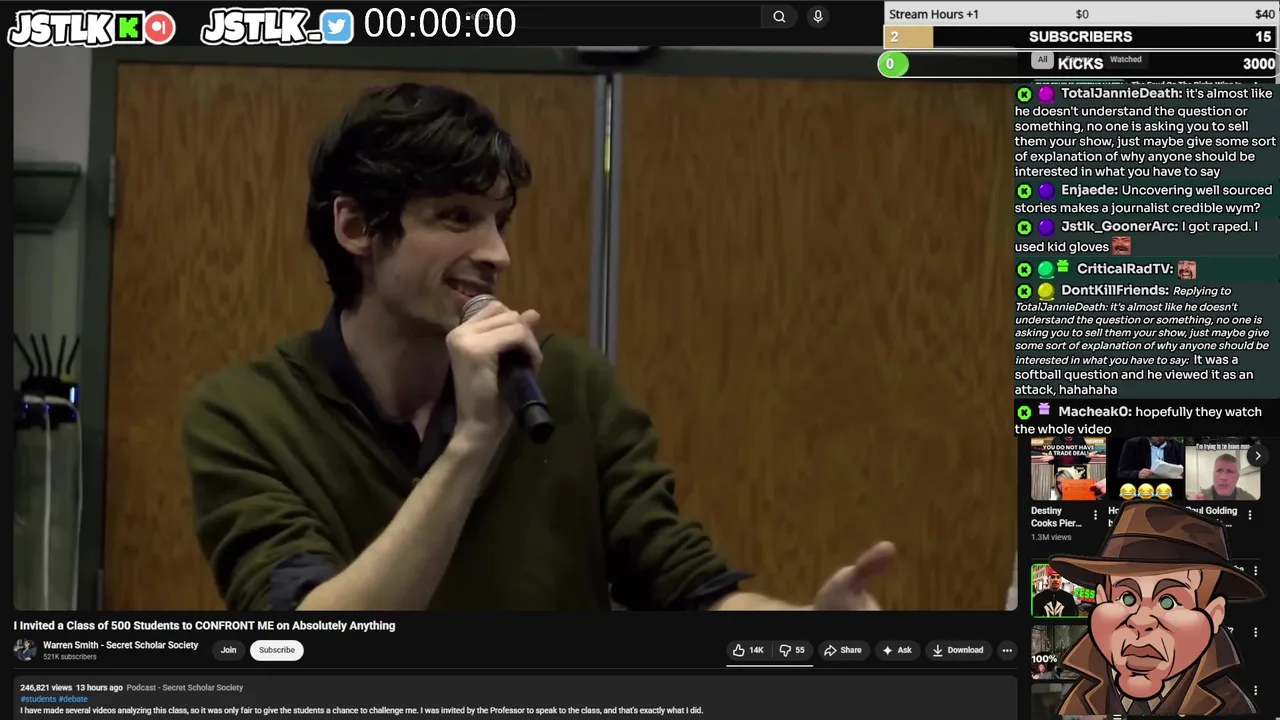Click the #debate hashtag

(72, 699)
